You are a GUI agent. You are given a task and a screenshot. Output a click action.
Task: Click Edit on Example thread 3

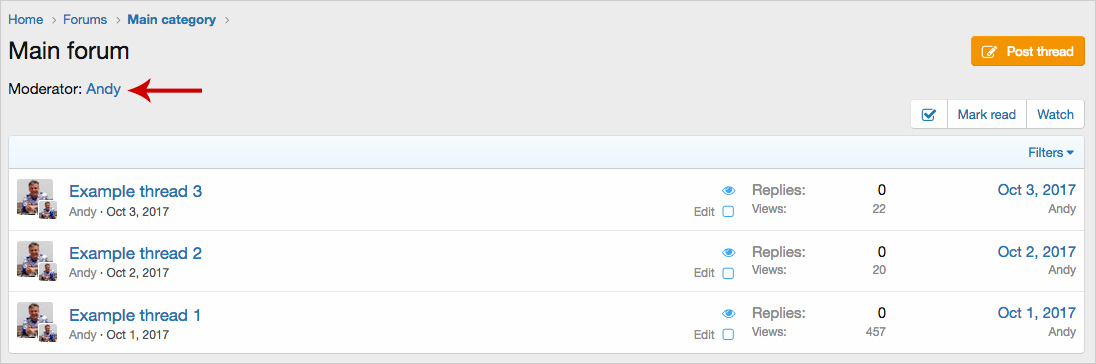(x=704, y=212)
